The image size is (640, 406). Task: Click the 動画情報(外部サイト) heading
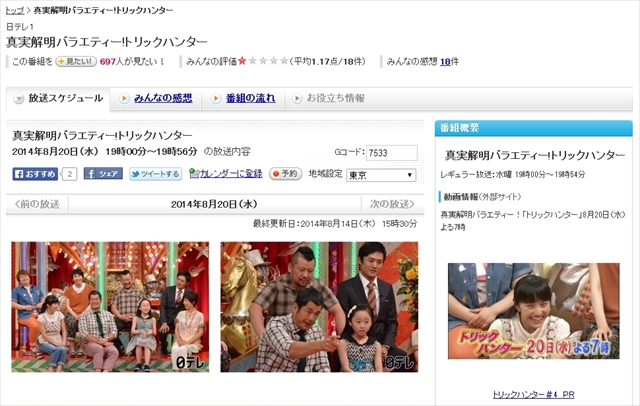pyautogui.click(x=482, y=197)
